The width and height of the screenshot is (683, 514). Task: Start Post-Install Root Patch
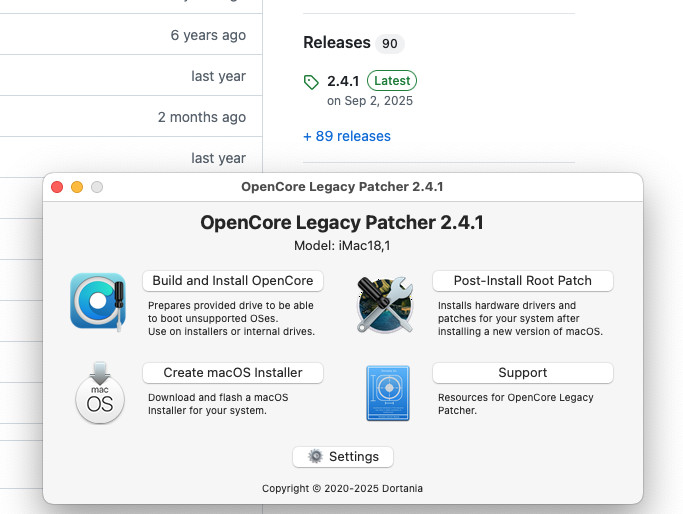click(x=523, y=281)
